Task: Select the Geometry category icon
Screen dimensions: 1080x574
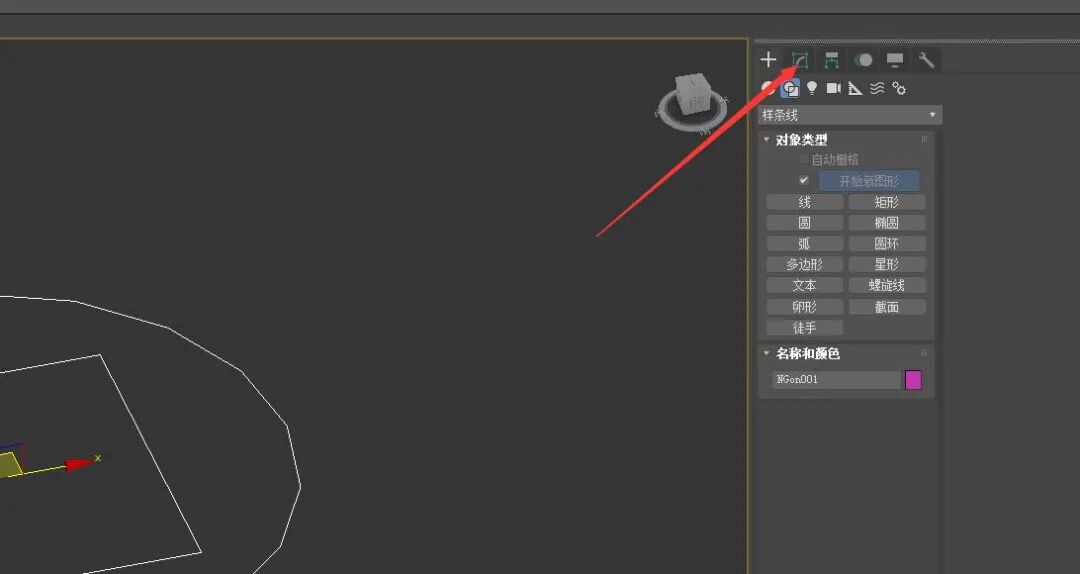Action: click(767, 88)
